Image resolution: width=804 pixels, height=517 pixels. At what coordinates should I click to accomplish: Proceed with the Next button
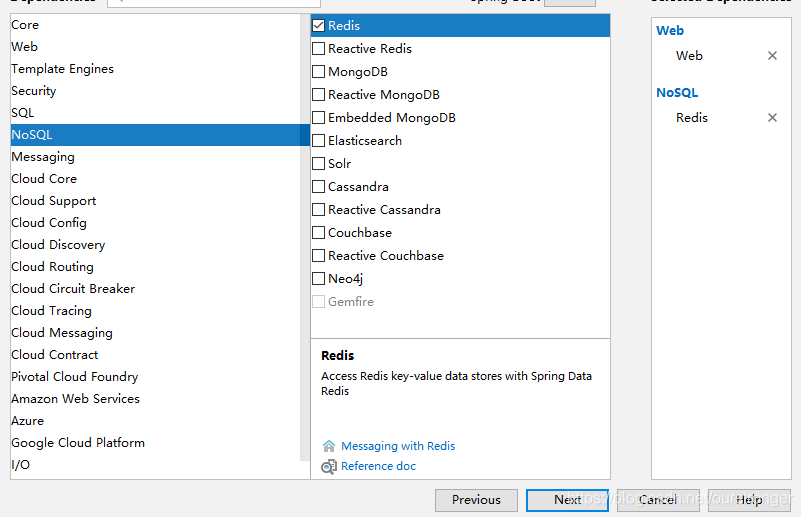point(567,500)
